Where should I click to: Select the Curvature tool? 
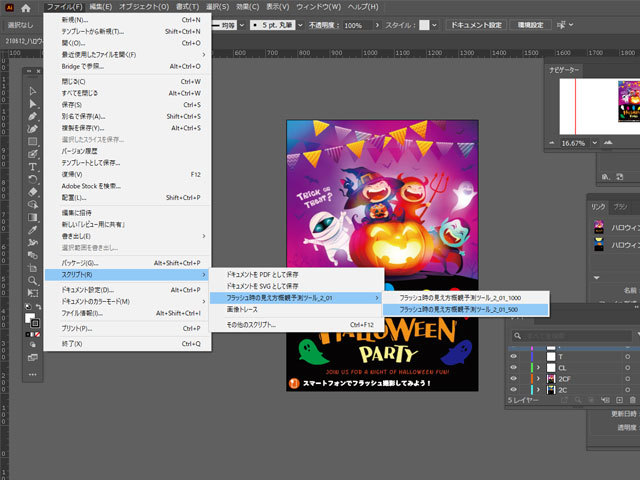click(33, 129)
